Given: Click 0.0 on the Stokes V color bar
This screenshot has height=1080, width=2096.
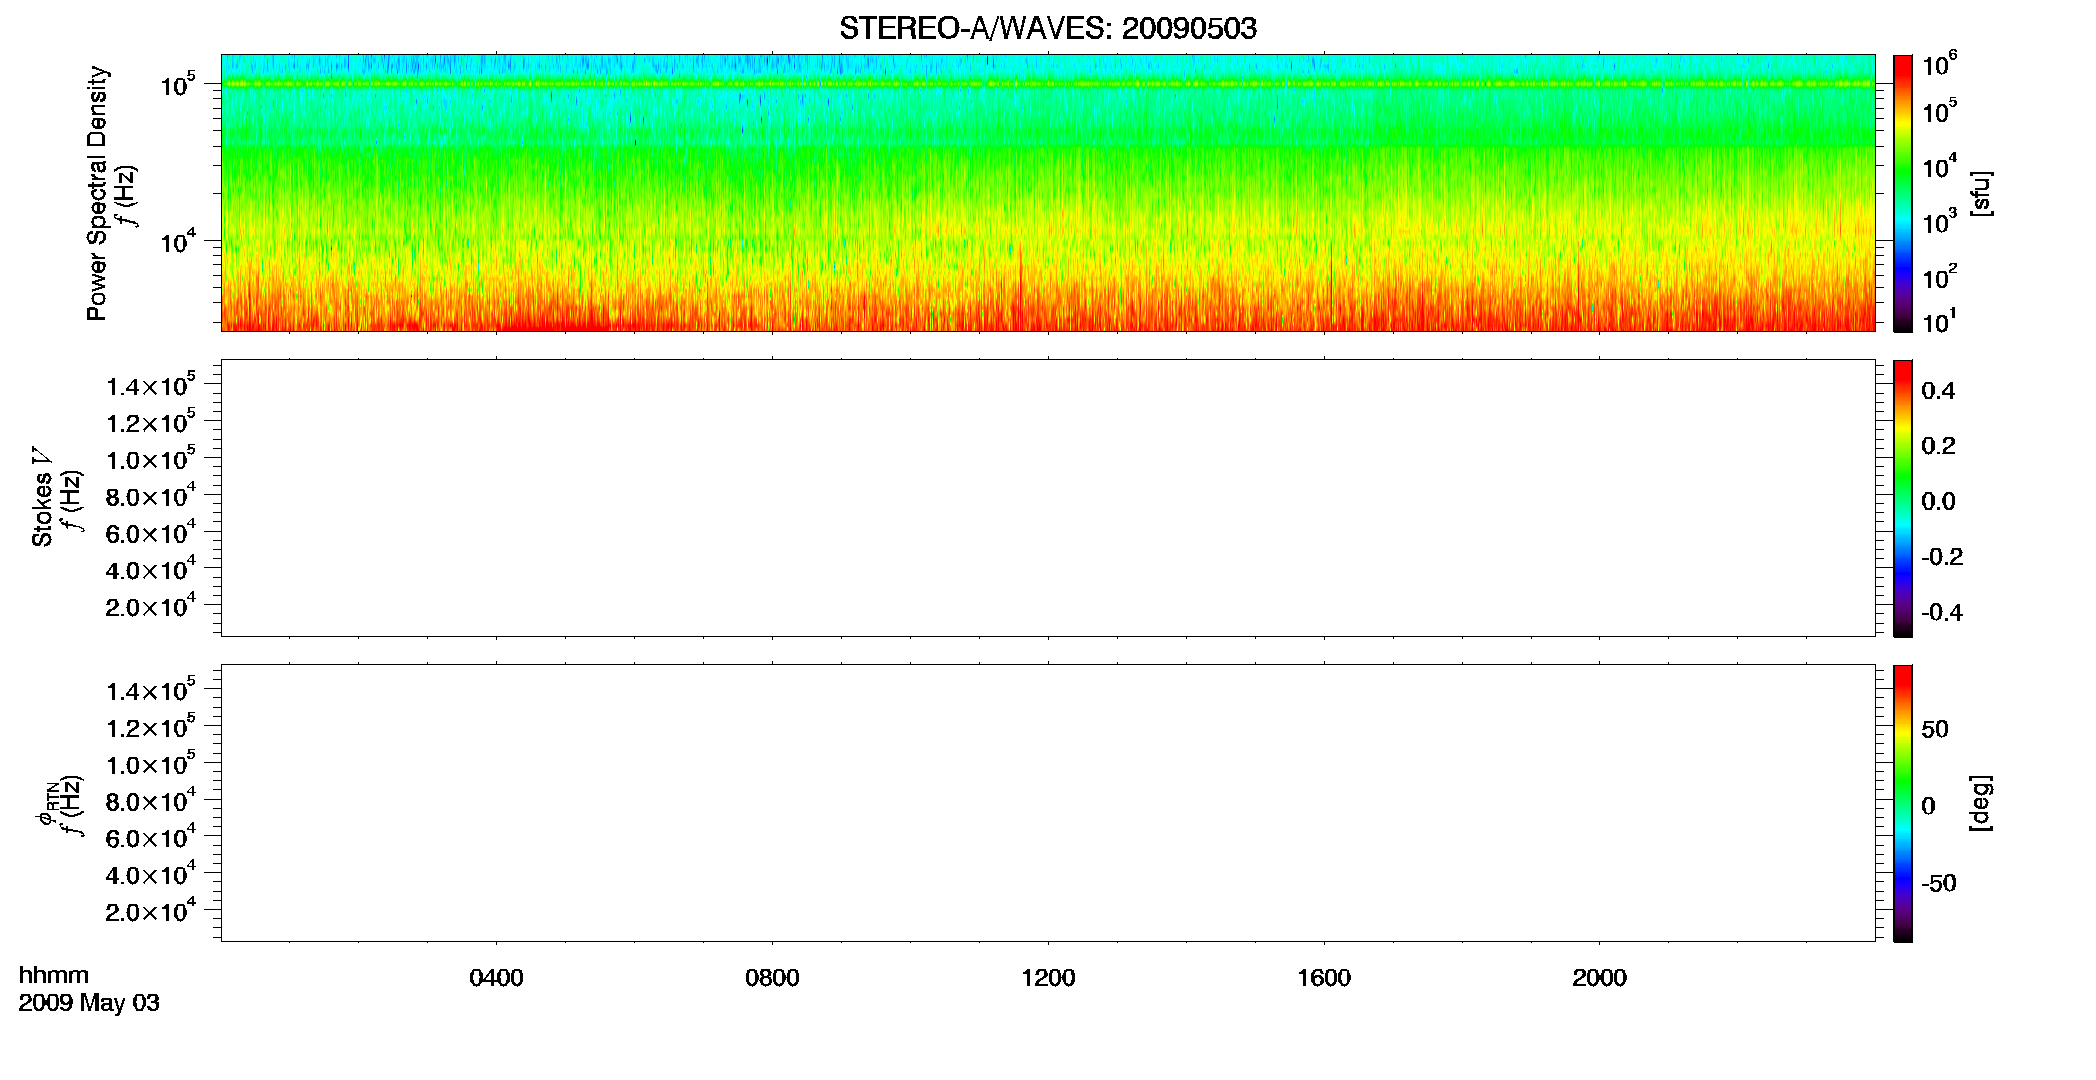Looking at the screenshot, I should [x=1938, y=501].
